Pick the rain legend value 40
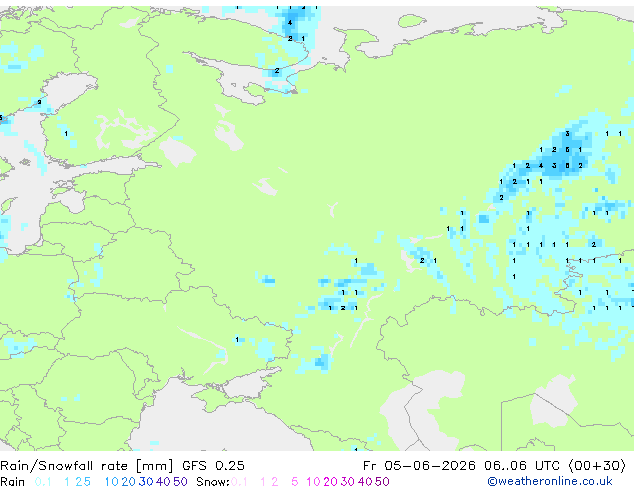This screenshot has height=490, width=634. tap(163, 482)
